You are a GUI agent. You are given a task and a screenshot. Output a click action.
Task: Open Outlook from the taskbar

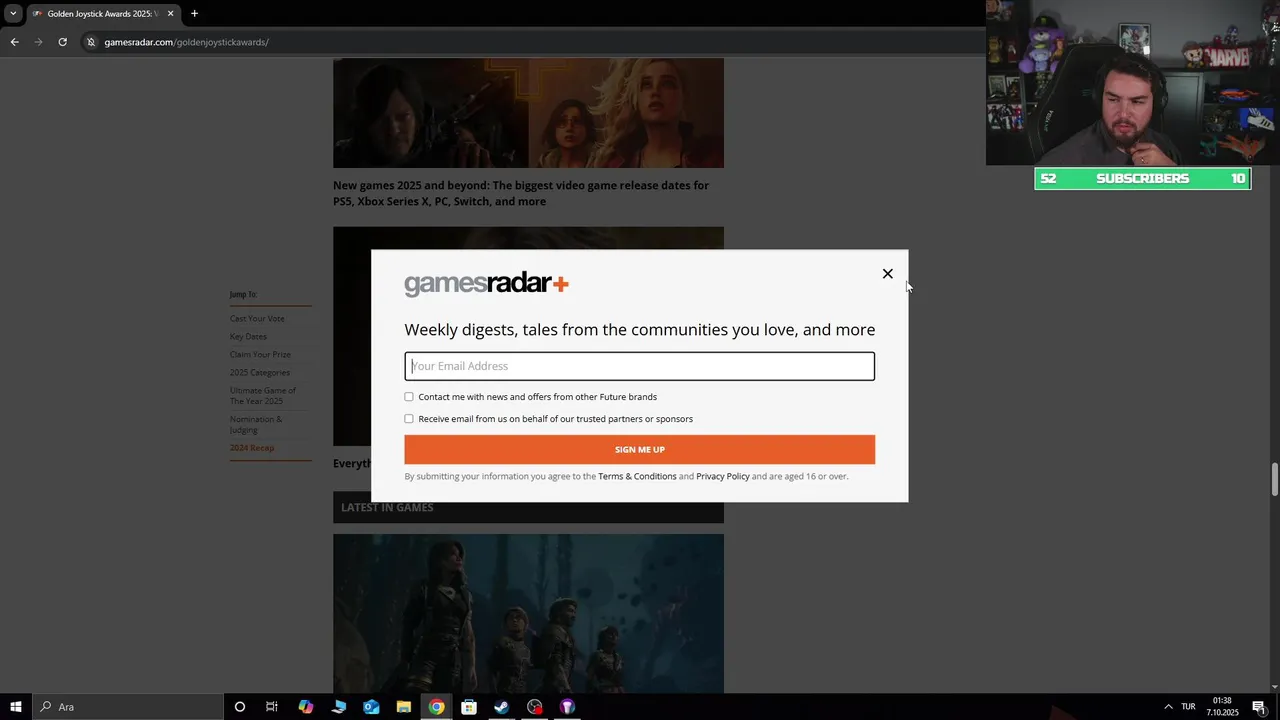[371, 707]
